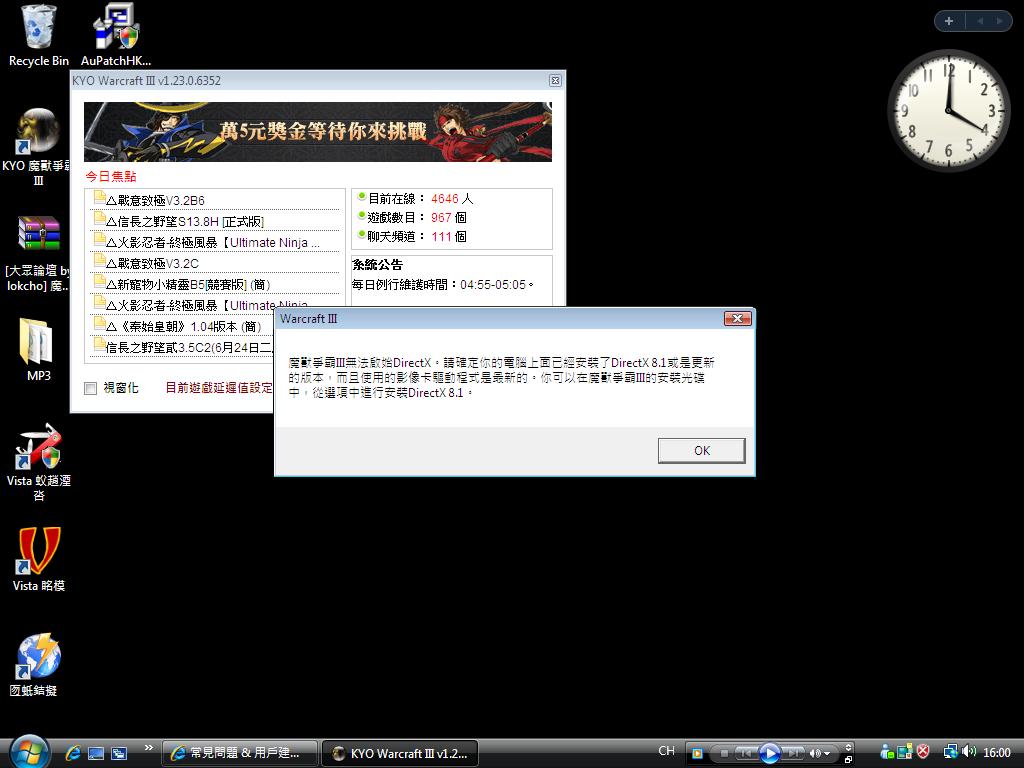
Task: Toggle Media Player video window arrows
Action: [848, 747]
